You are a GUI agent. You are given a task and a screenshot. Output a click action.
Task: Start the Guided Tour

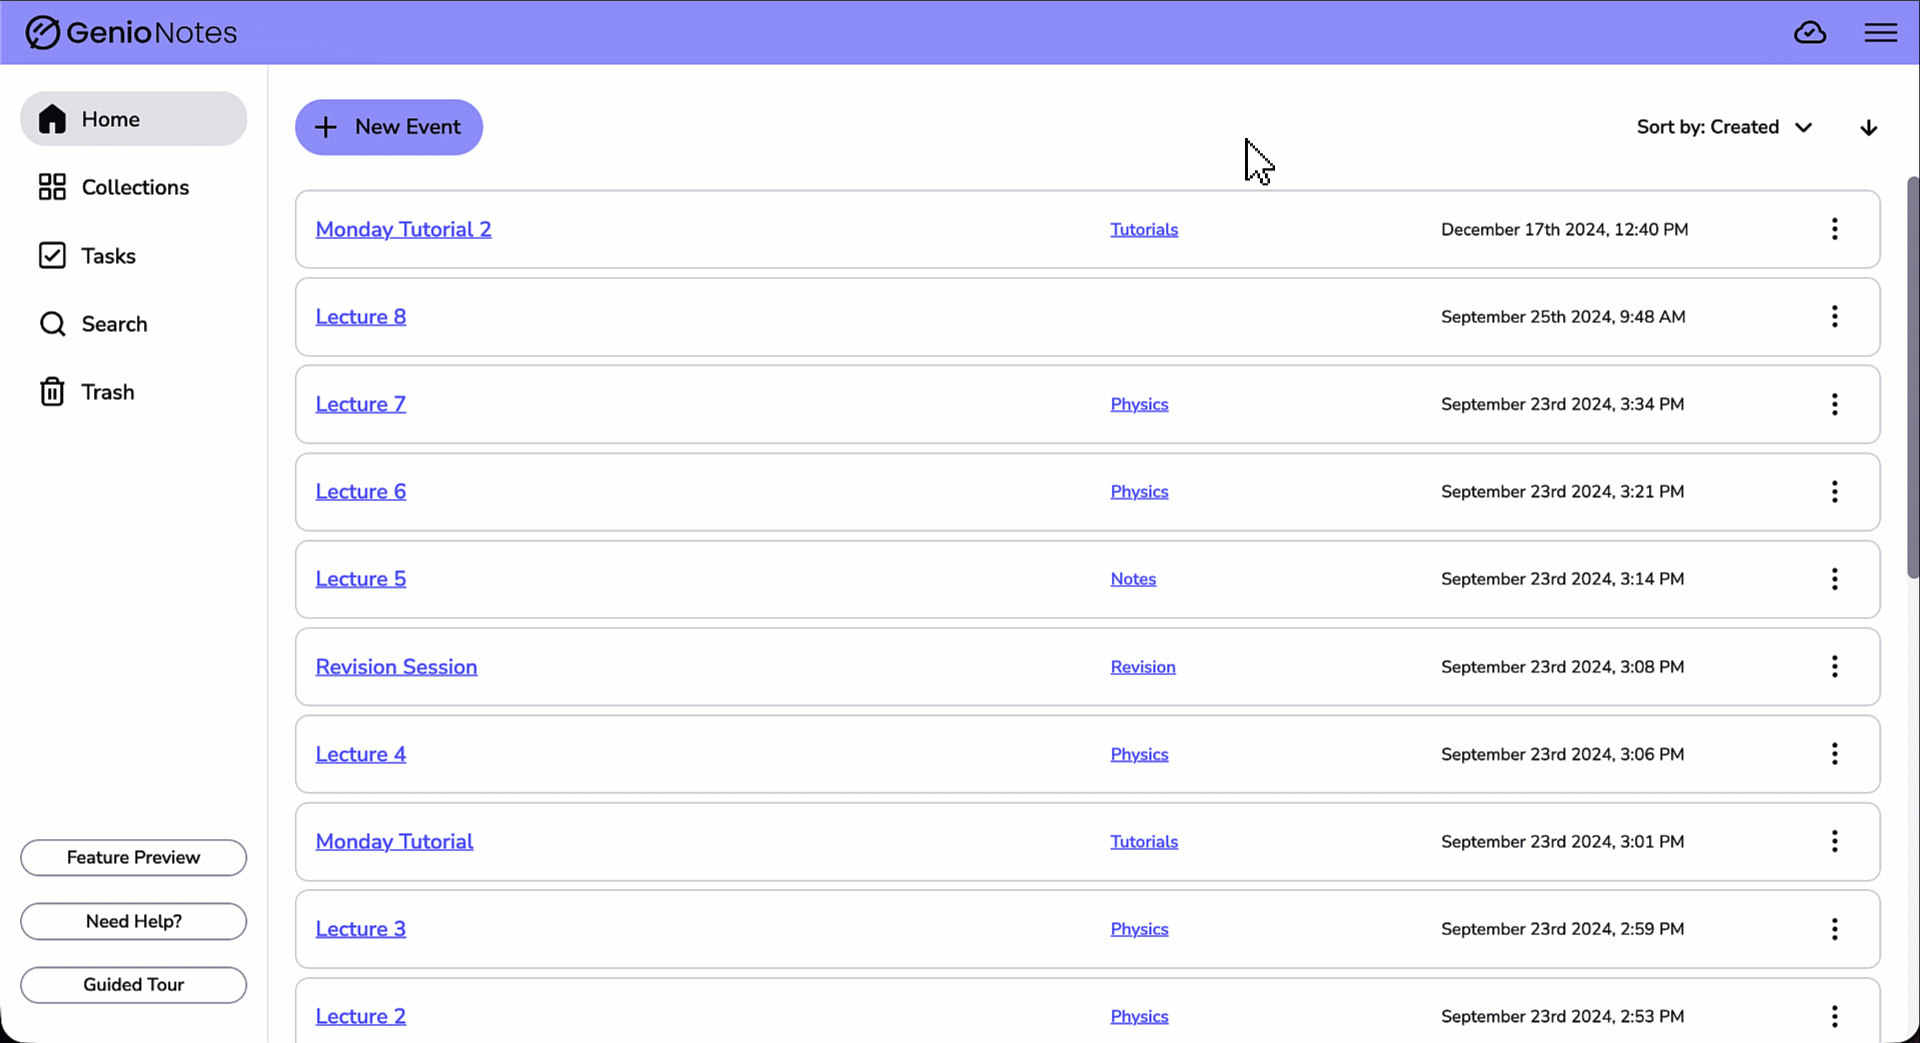[133, 985]
